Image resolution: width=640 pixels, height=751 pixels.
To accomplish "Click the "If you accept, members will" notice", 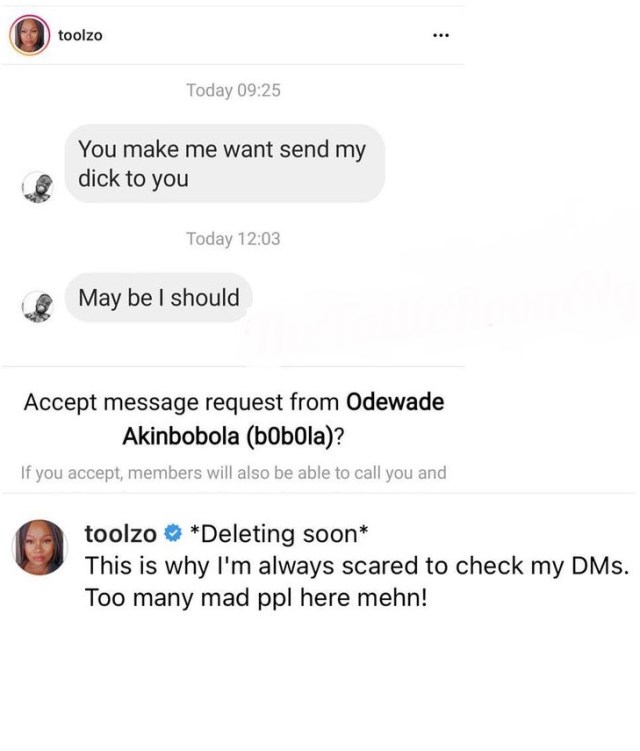I will coord(233,472).
